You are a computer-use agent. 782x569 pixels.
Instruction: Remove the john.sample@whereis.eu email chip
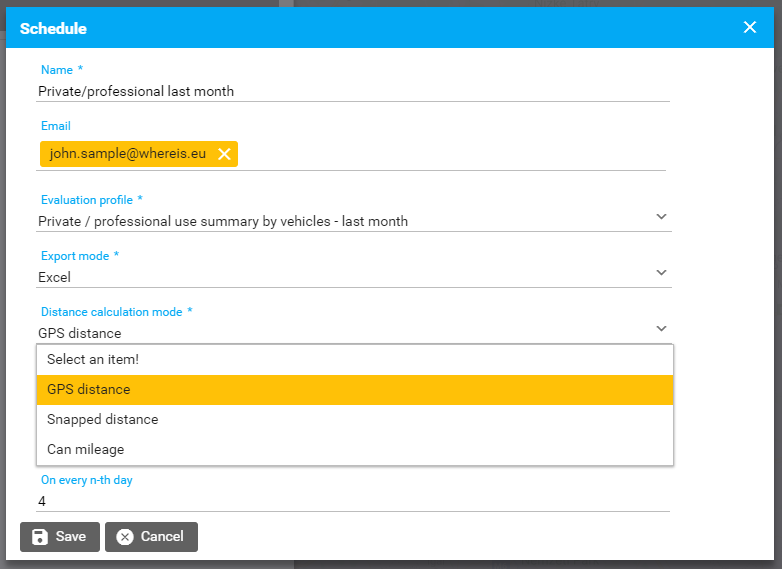[x=224, y=153]
